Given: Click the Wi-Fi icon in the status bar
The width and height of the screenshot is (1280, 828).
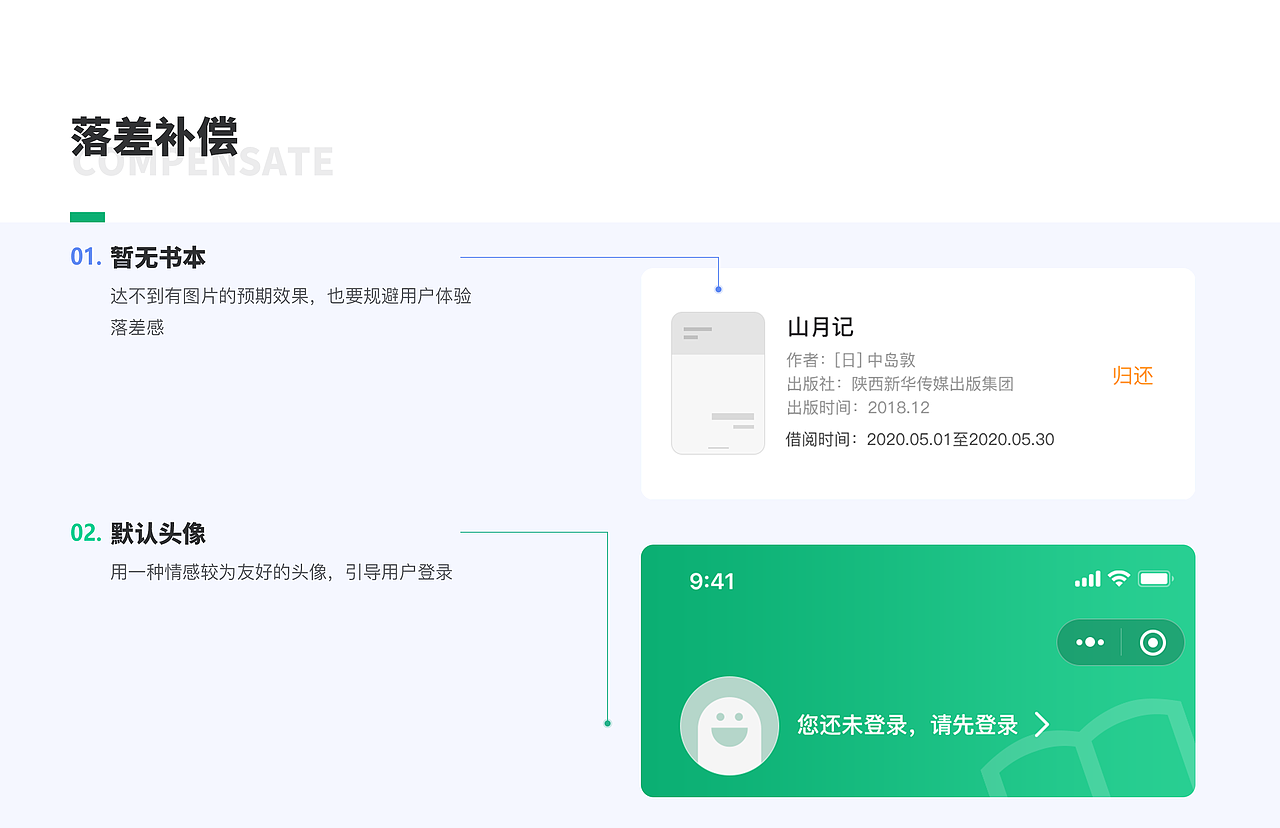Looking at the screenshot, I should [x=1117, y=579].
